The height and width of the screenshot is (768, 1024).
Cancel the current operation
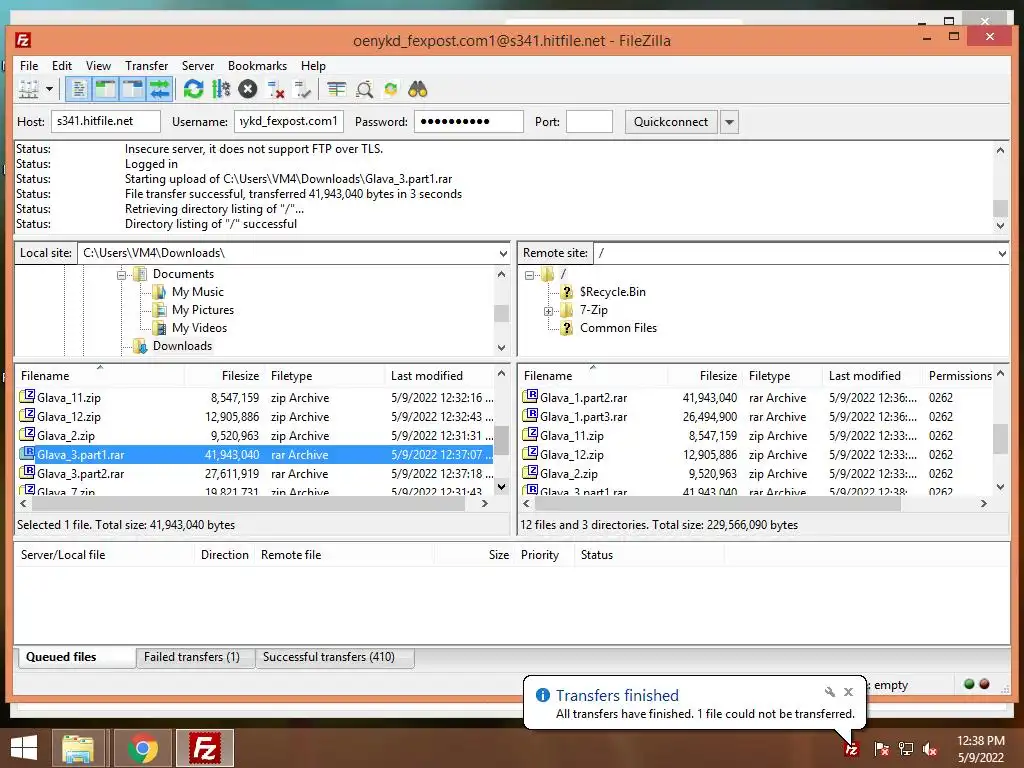point(248,89)
